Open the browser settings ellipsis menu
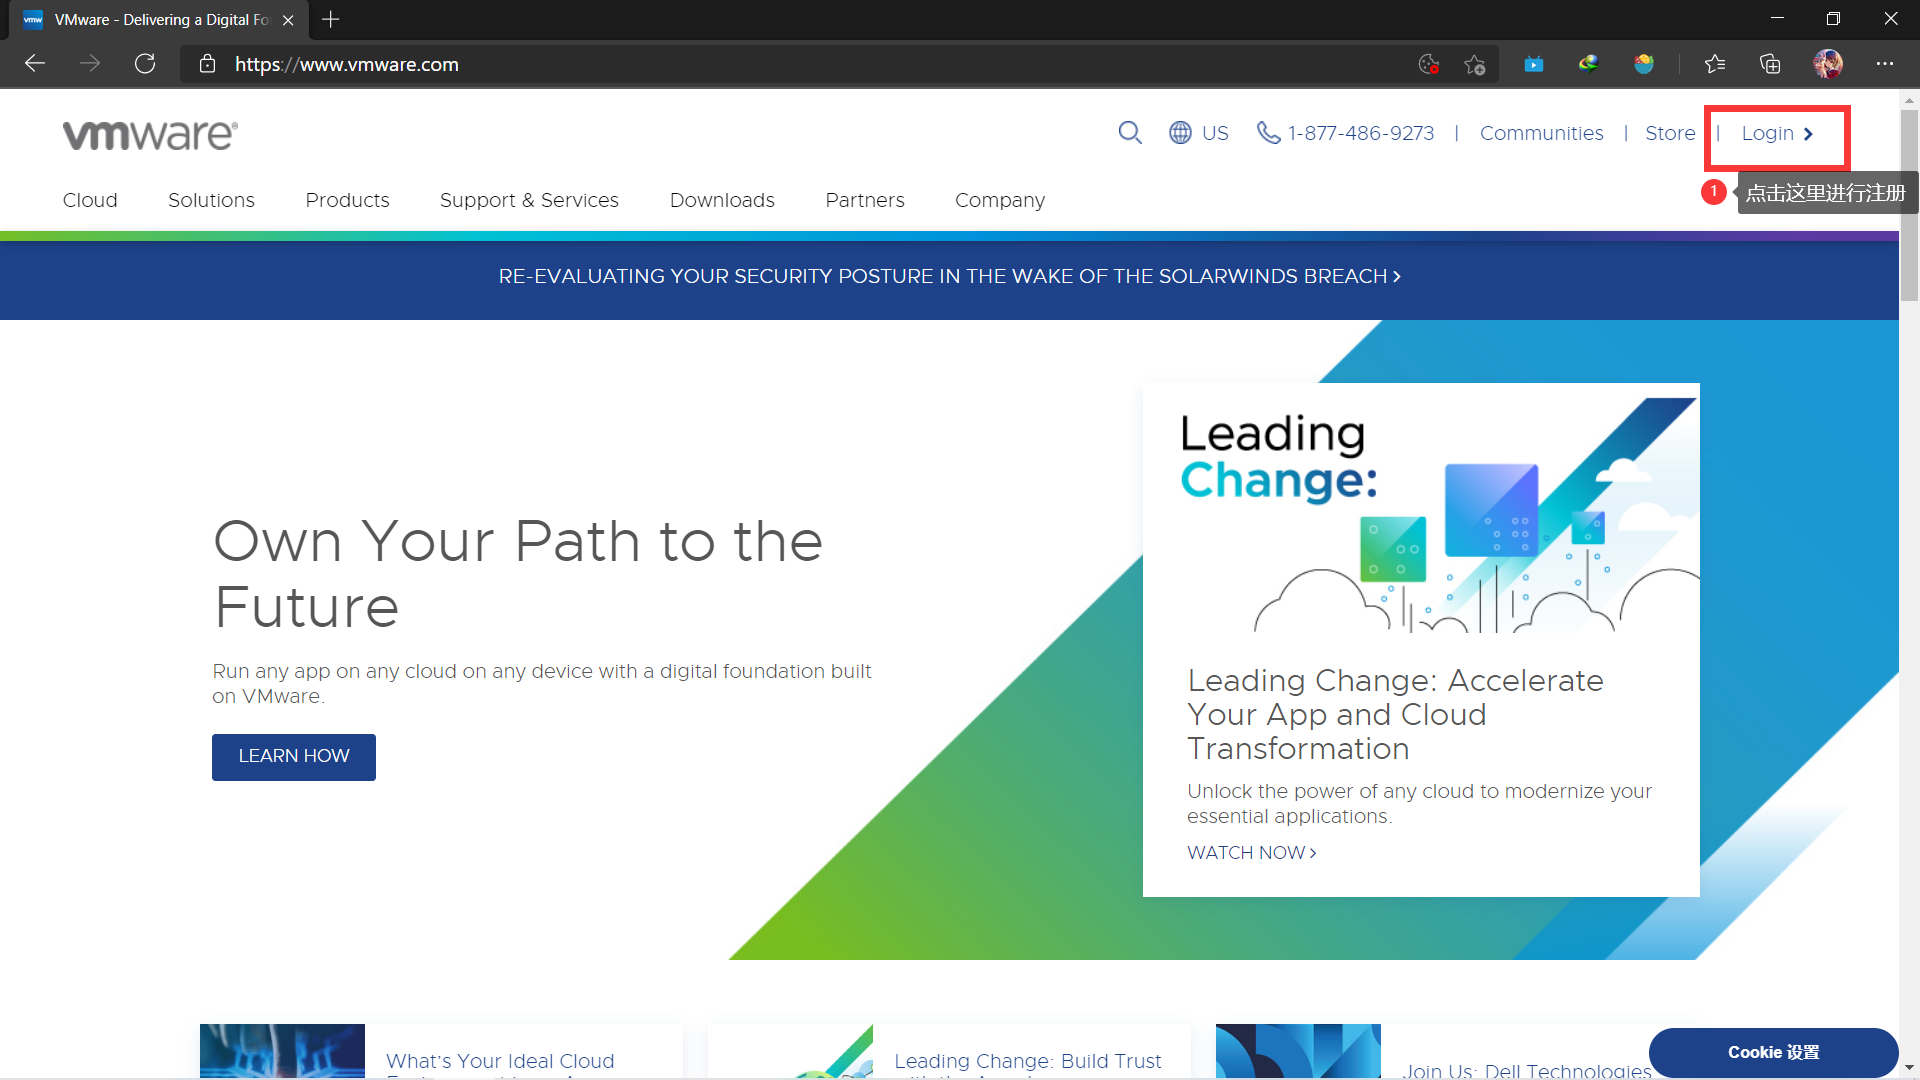The width and height of the screenshot is (1920, 1080). [1885, 64]
